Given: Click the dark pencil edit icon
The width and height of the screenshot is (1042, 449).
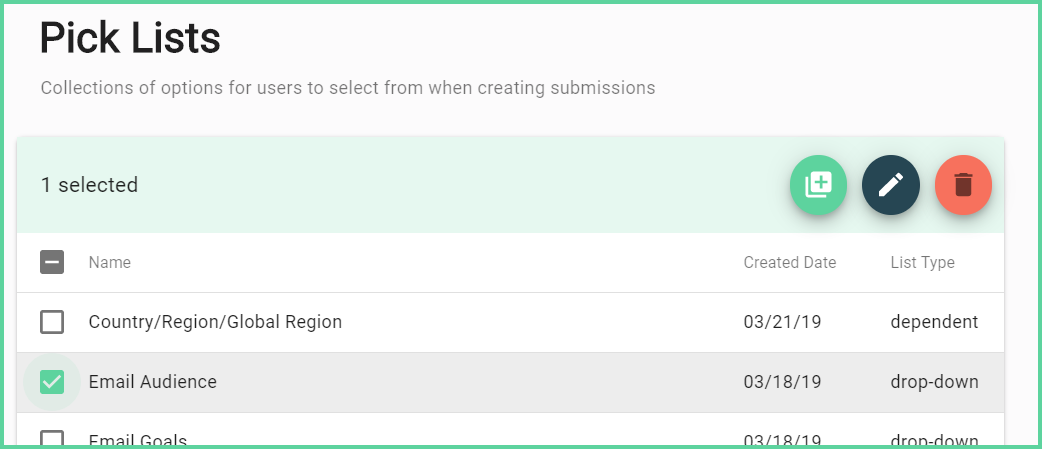Looking at the screenshot, I should pos(891,185).
